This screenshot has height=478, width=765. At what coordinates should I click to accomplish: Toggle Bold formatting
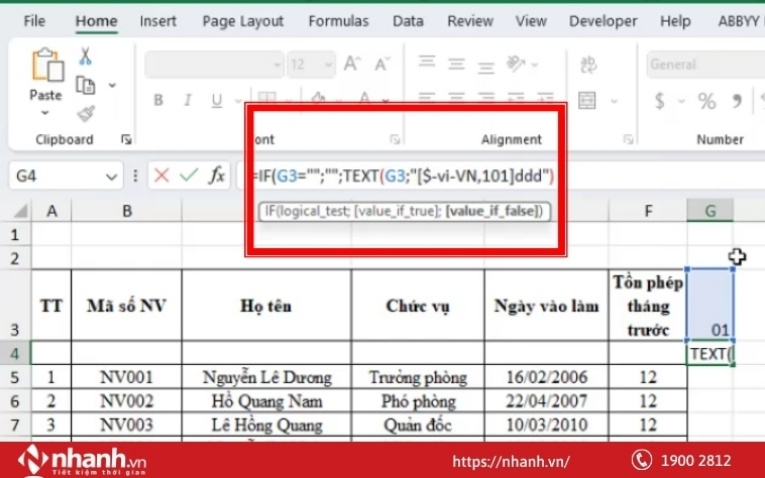[x=158, y=100]
